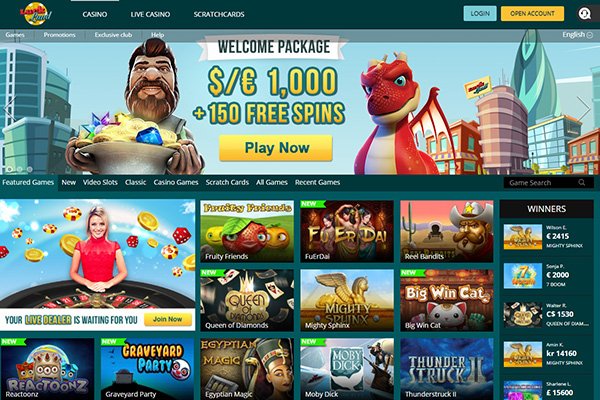600x400 pixels.
Task: Open the Big Win Cat game thumbnail
Action: coord(447,300)
